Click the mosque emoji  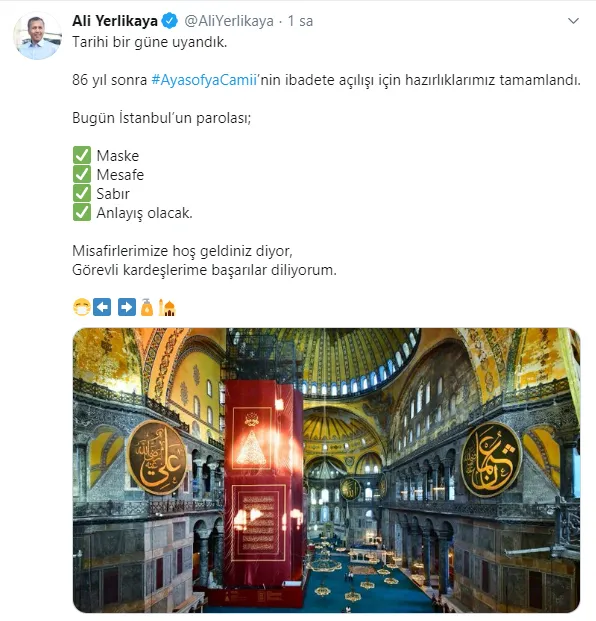pyautogui.click(x=167, y=307)
